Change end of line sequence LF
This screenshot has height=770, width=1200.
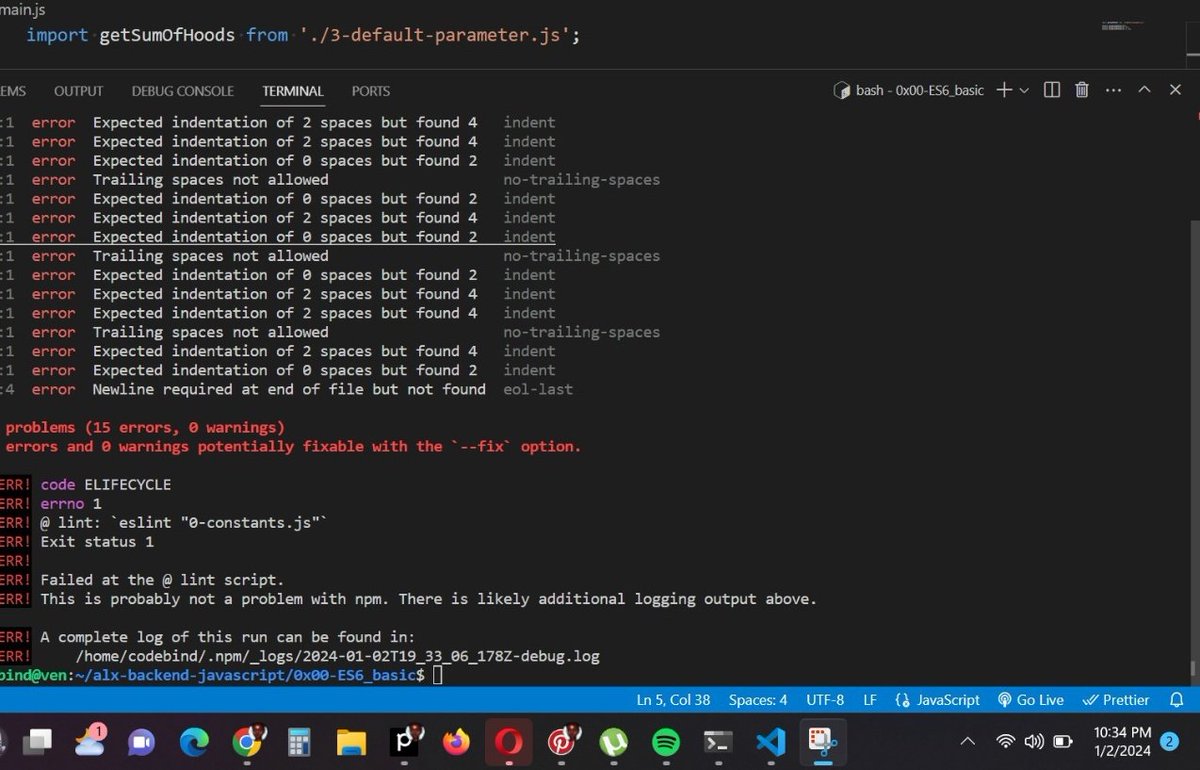[870, 700]
